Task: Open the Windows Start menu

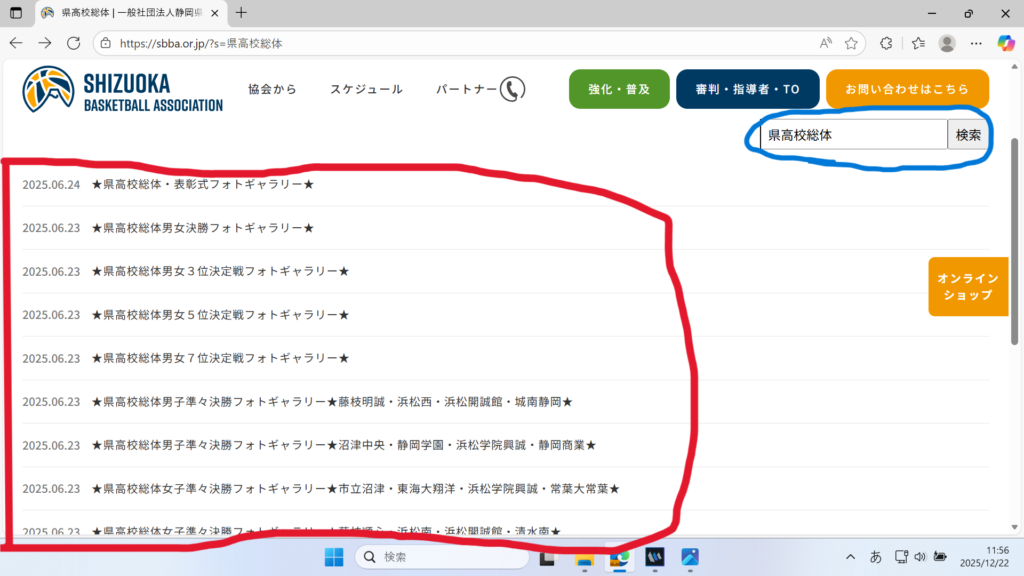Action: tap(333, 557)
